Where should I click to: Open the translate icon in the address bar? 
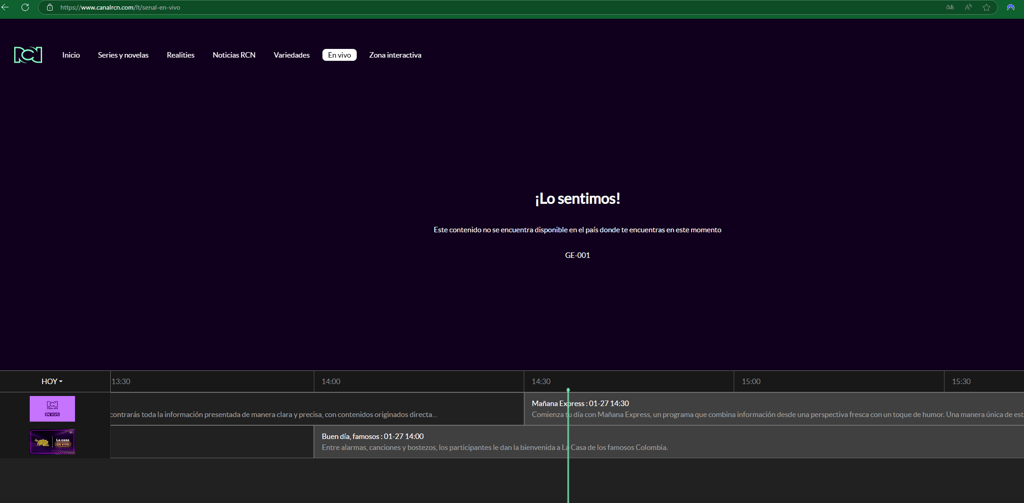(949, 7)
